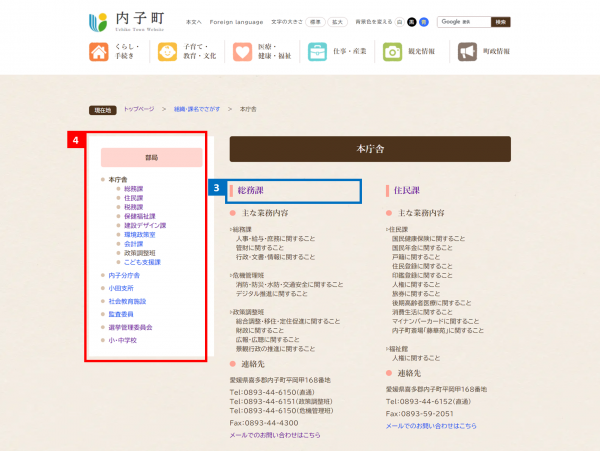
Task: Open 小田支所 in the sidebar
Action: (121, 288)
